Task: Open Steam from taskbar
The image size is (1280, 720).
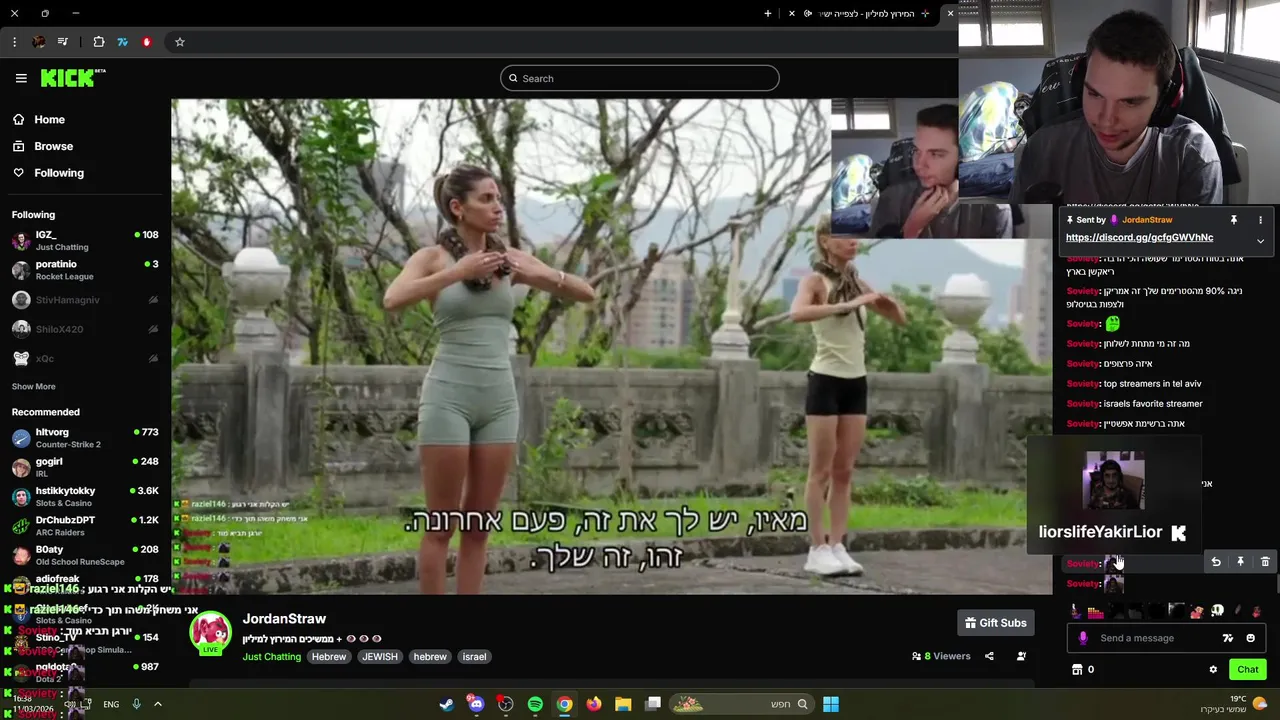Action: (446, 704)
